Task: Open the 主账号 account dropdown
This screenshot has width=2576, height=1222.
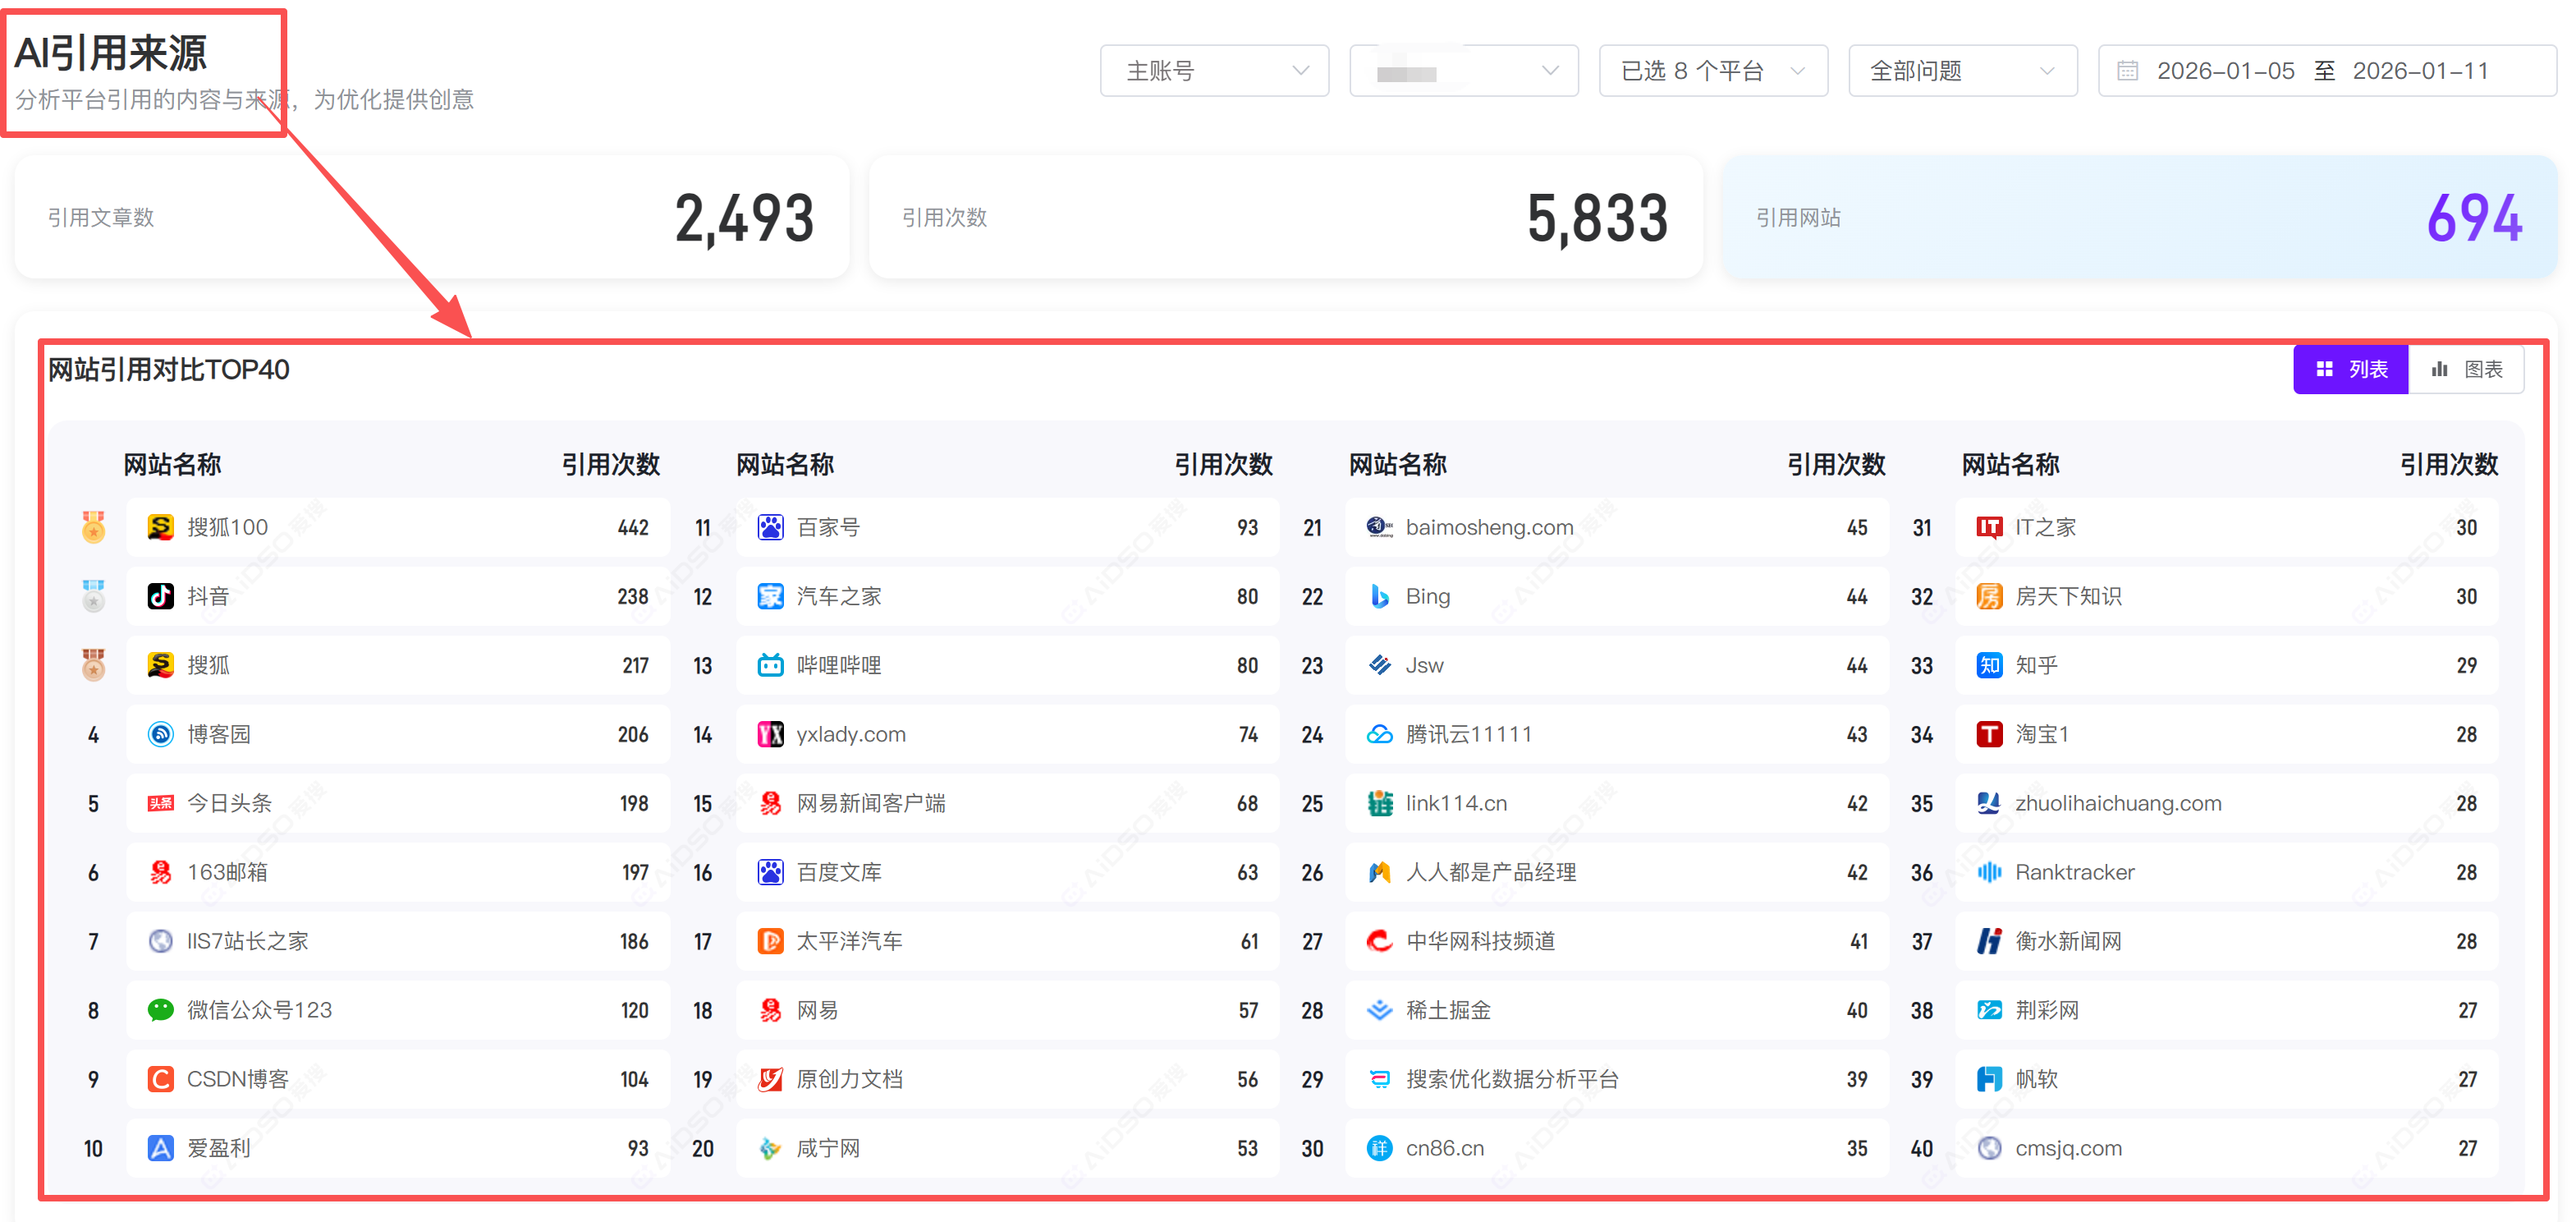Action: coord(1214,71)
